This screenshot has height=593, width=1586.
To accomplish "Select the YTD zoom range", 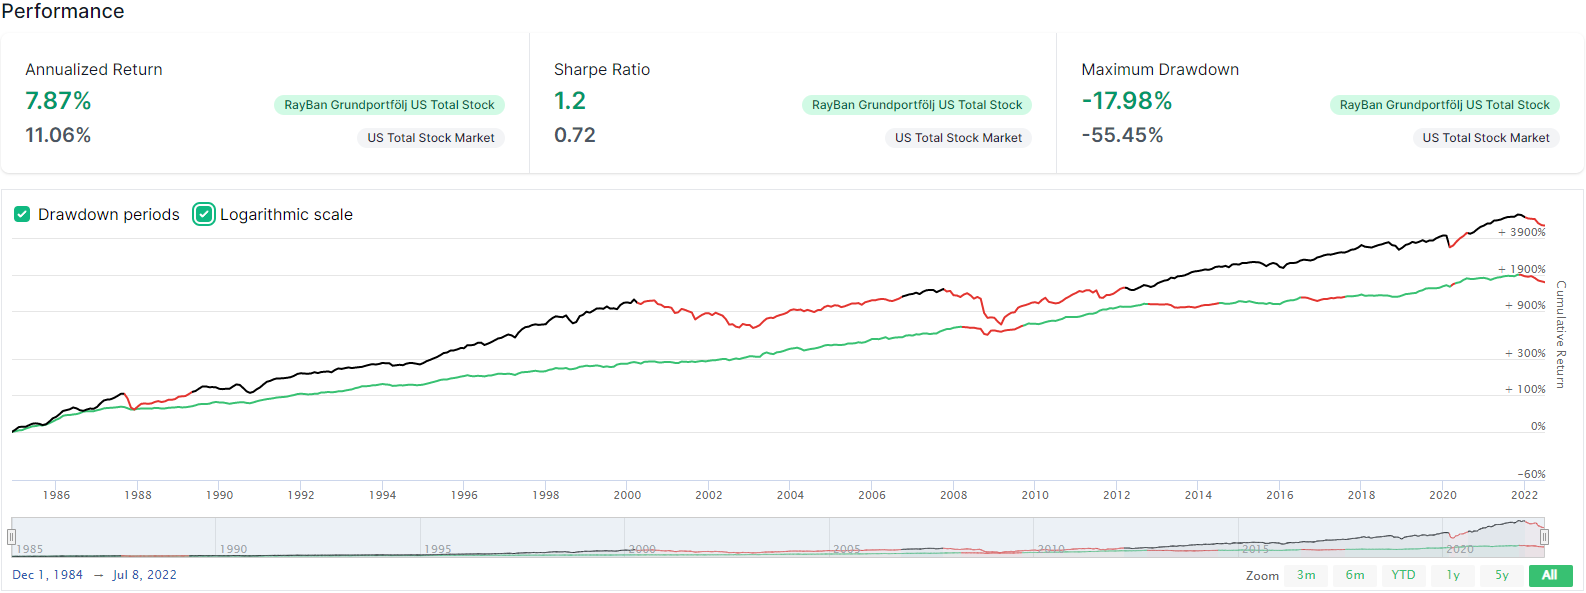I will (x=1403, y=575).
